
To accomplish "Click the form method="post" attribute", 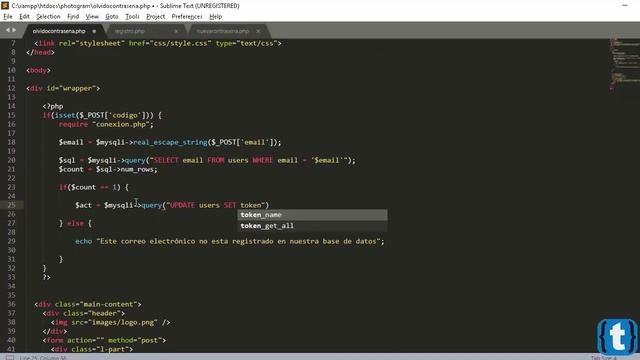I will [135, 340].
